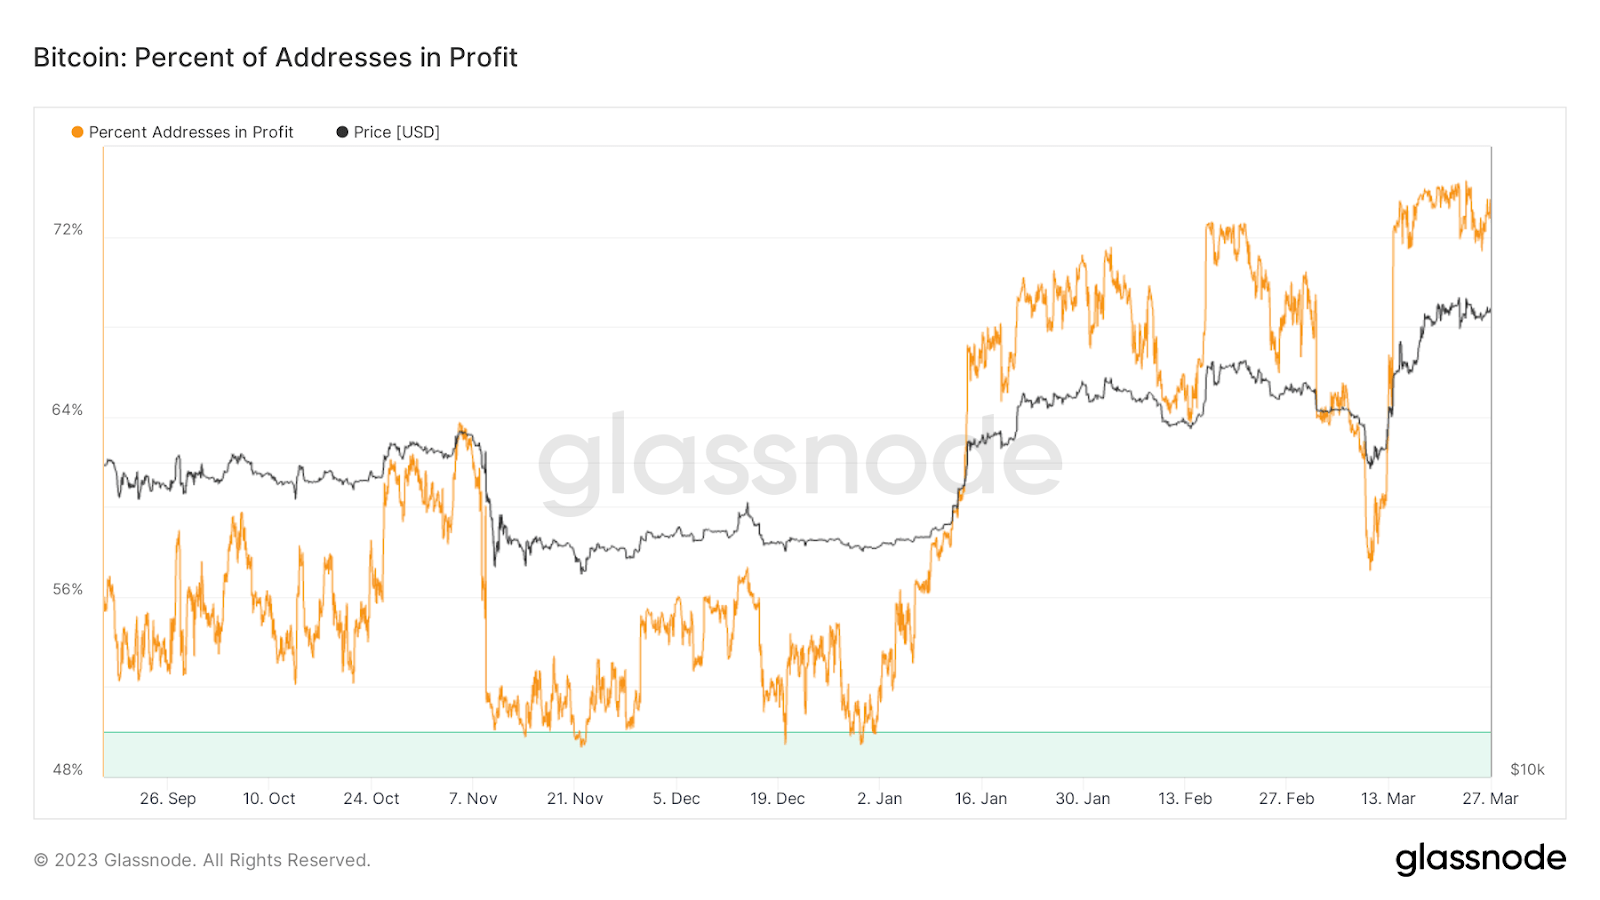Select the 5. Dec date label
Viewport: 1600px width, 900px height.
tap(676, 799)
